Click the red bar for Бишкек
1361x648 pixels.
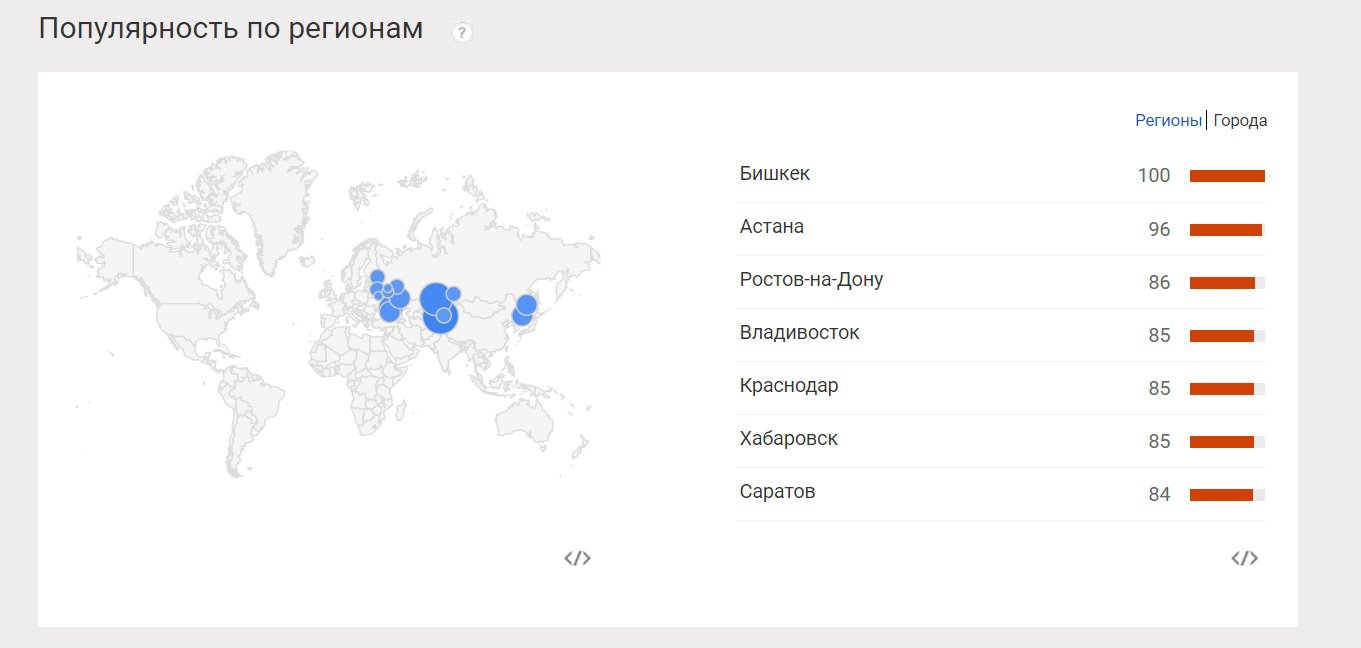pyautogui.click(x=1227, y=176)
